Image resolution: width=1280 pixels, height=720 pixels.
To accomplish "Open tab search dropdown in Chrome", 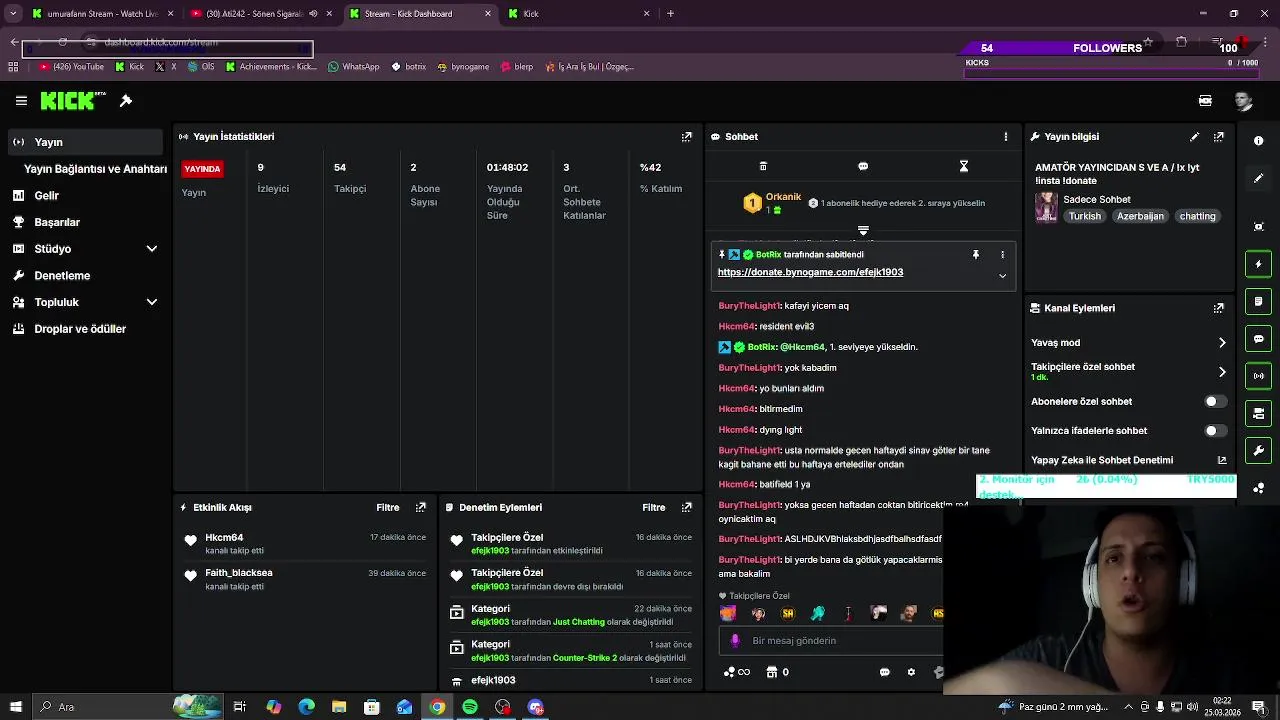I will (13, 14).
